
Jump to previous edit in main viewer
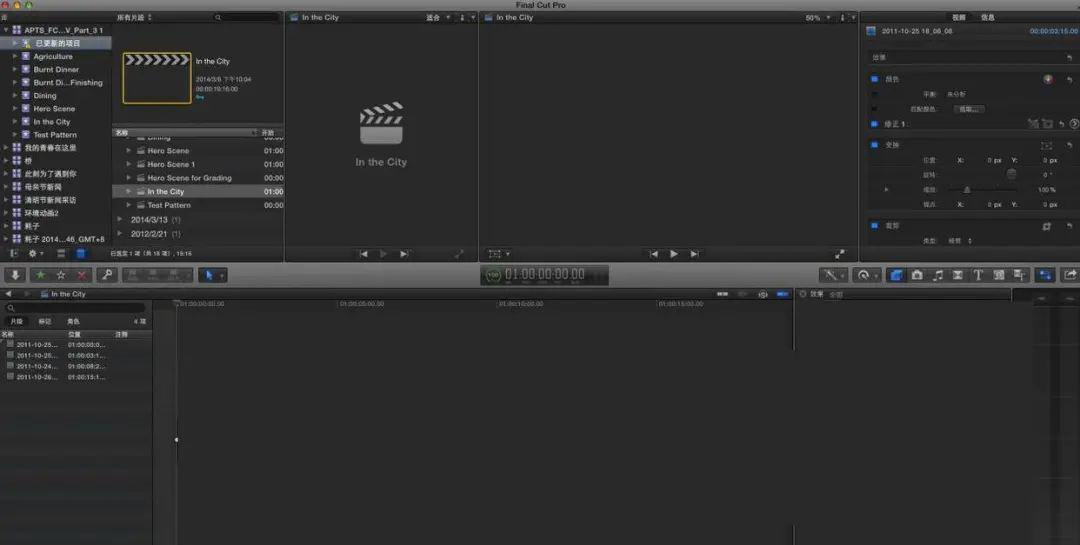[x=653, y=254]
